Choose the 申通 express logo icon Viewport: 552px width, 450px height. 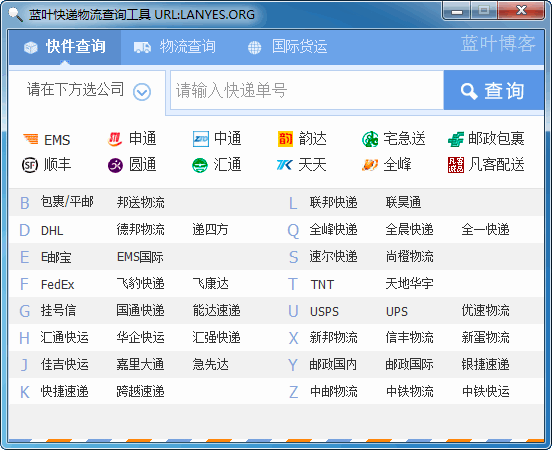point(115,139)
